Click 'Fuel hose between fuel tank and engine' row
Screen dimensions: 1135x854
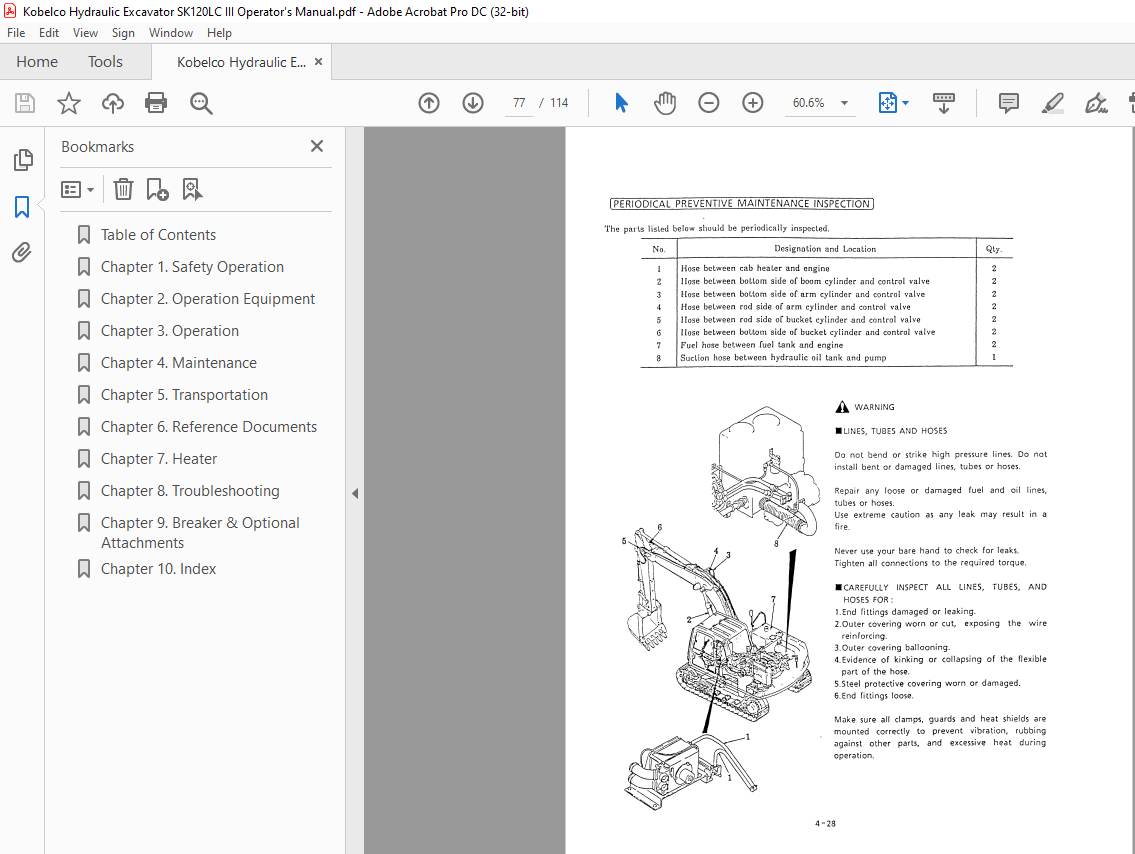827,345
